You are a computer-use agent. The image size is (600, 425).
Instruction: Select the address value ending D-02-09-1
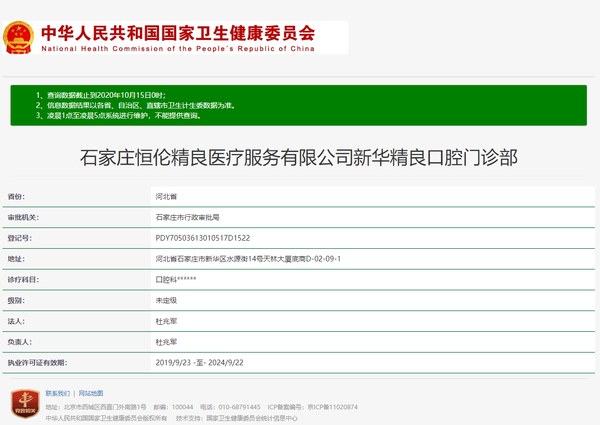(248, 259)
